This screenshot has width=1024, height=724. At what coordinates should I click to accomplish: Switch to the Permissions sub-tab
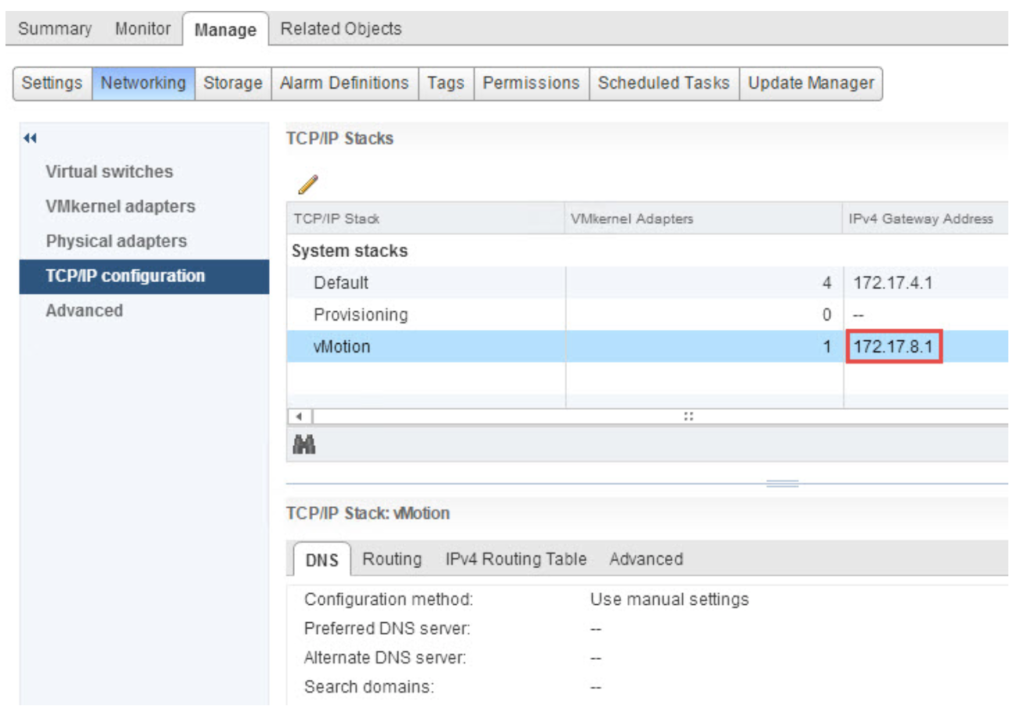(x=531, y=83)
